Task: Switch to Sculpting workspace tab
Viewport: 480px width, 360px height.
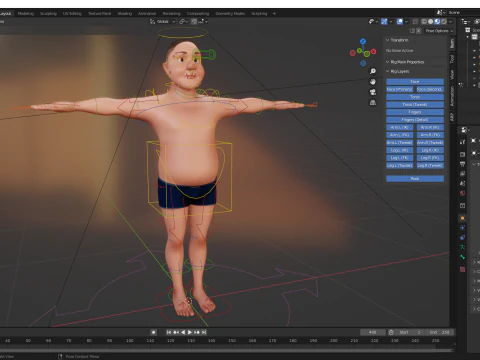Action: click(x=48, y=14)
